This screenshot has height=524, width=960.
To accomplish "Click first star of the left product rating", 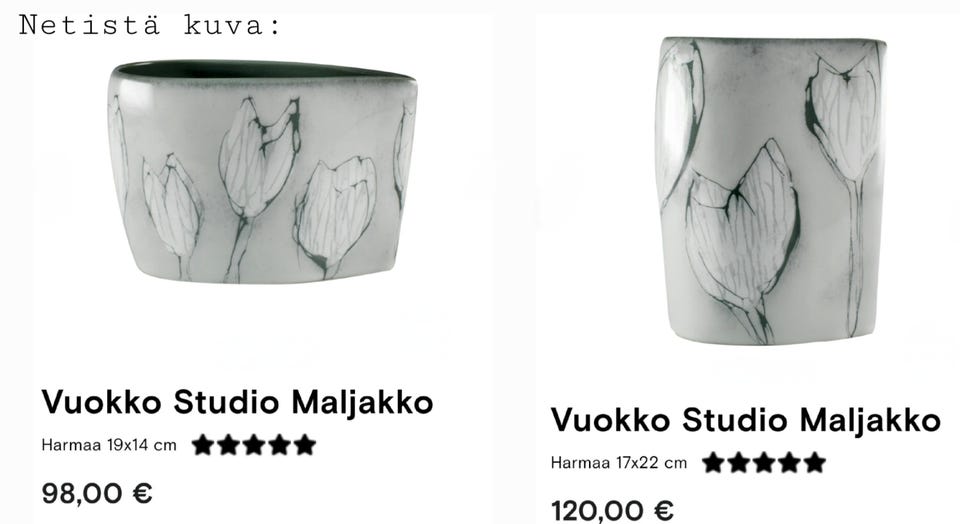I will [203, 445].
